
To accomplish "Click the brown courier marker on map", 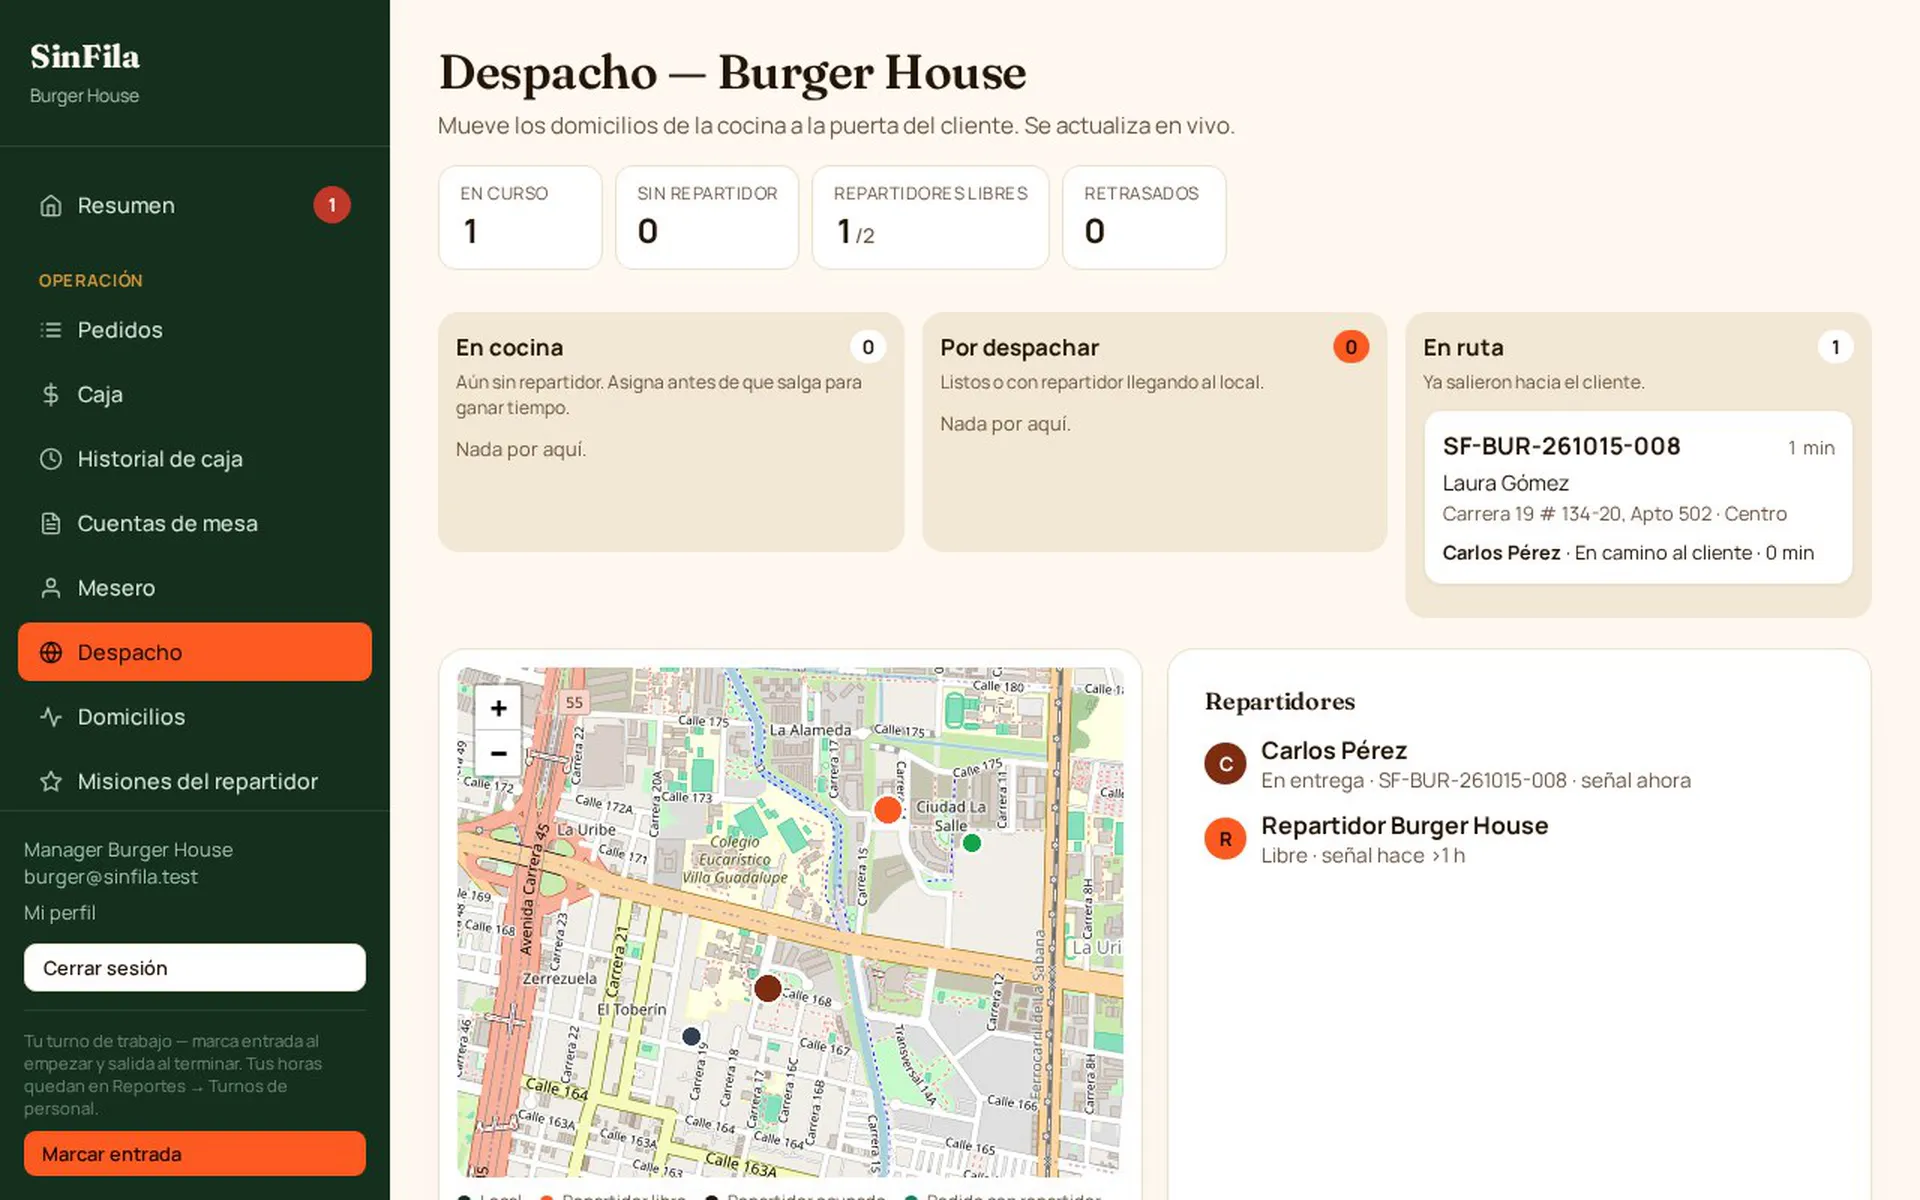I will tap(768, 988).
